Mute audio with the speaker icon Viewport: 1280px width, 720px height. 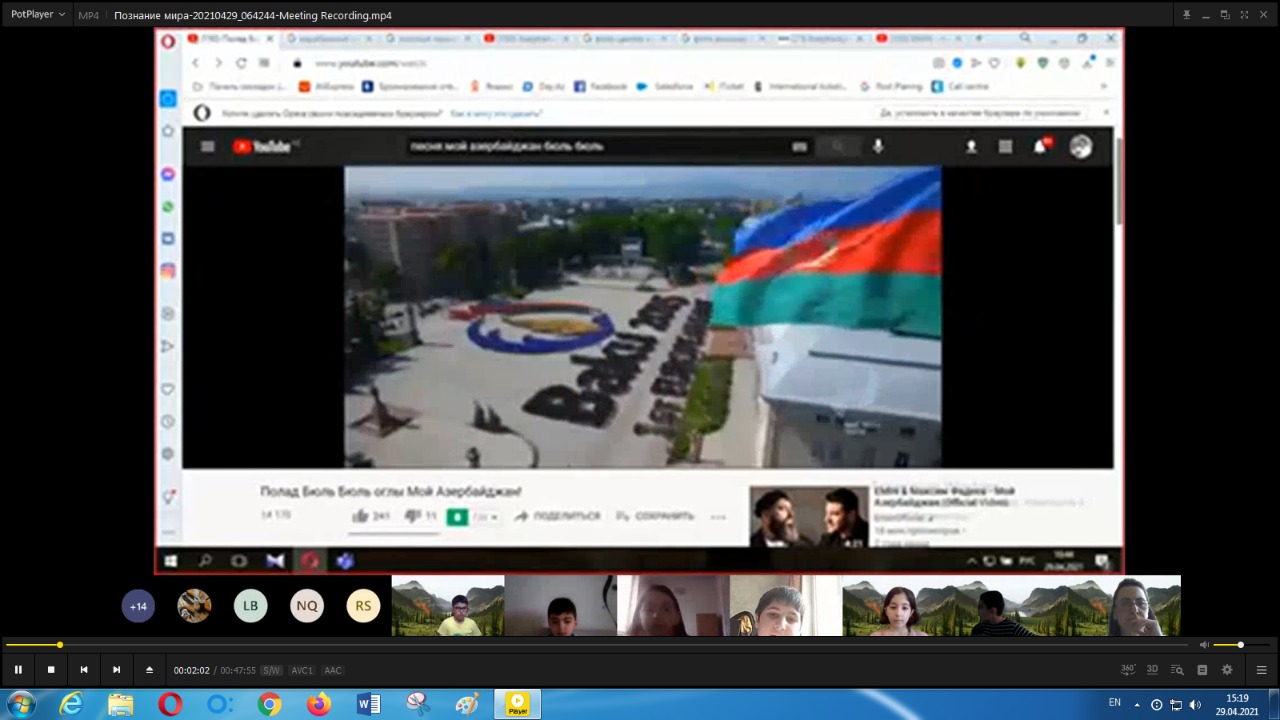click(1204, 645)
